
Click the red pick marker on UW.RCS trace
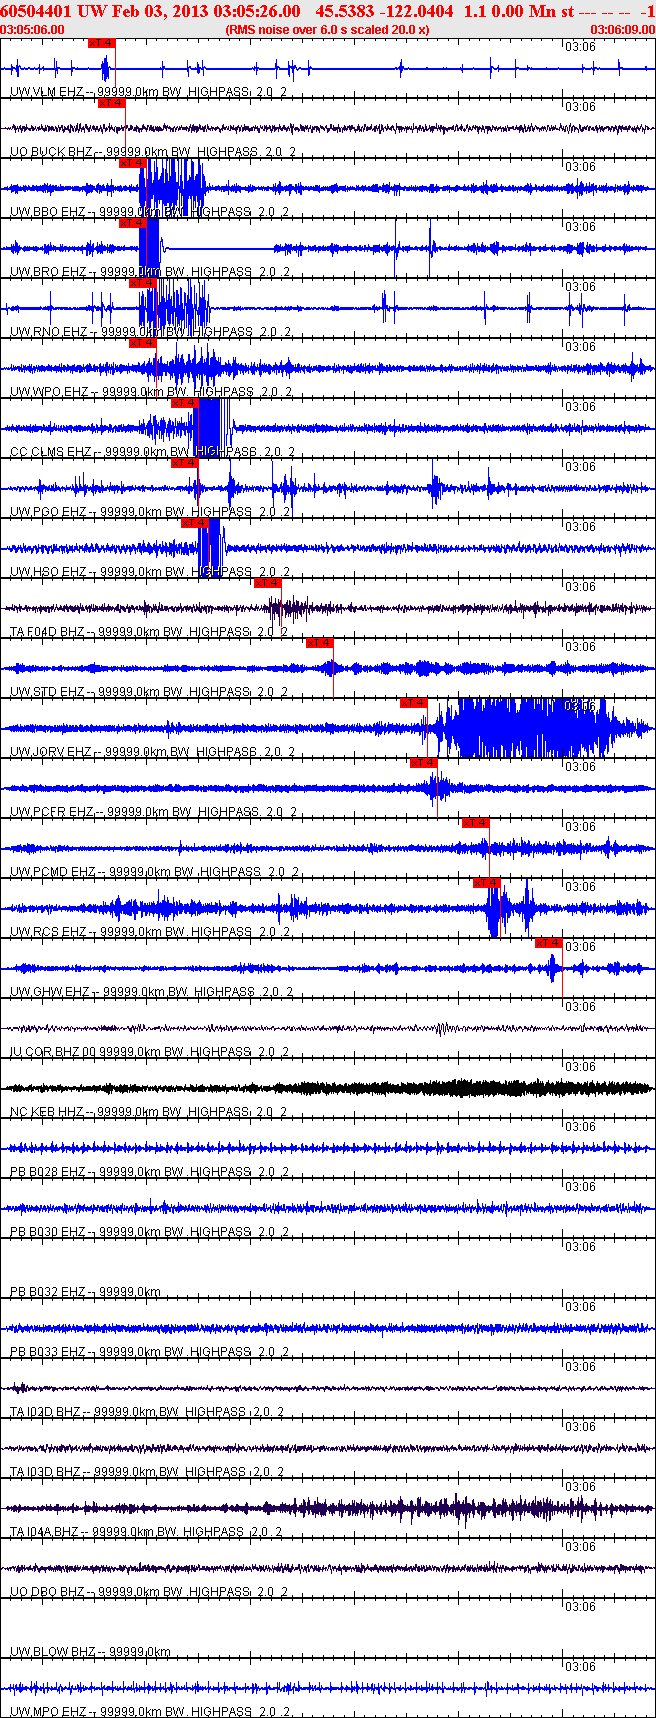pos(486,883)
